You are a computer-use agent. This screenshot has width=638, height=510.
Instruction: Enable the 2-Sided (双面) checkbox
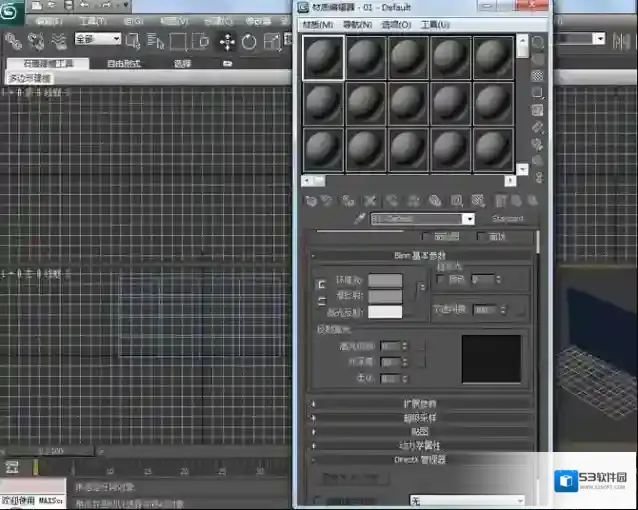point(482,237)
